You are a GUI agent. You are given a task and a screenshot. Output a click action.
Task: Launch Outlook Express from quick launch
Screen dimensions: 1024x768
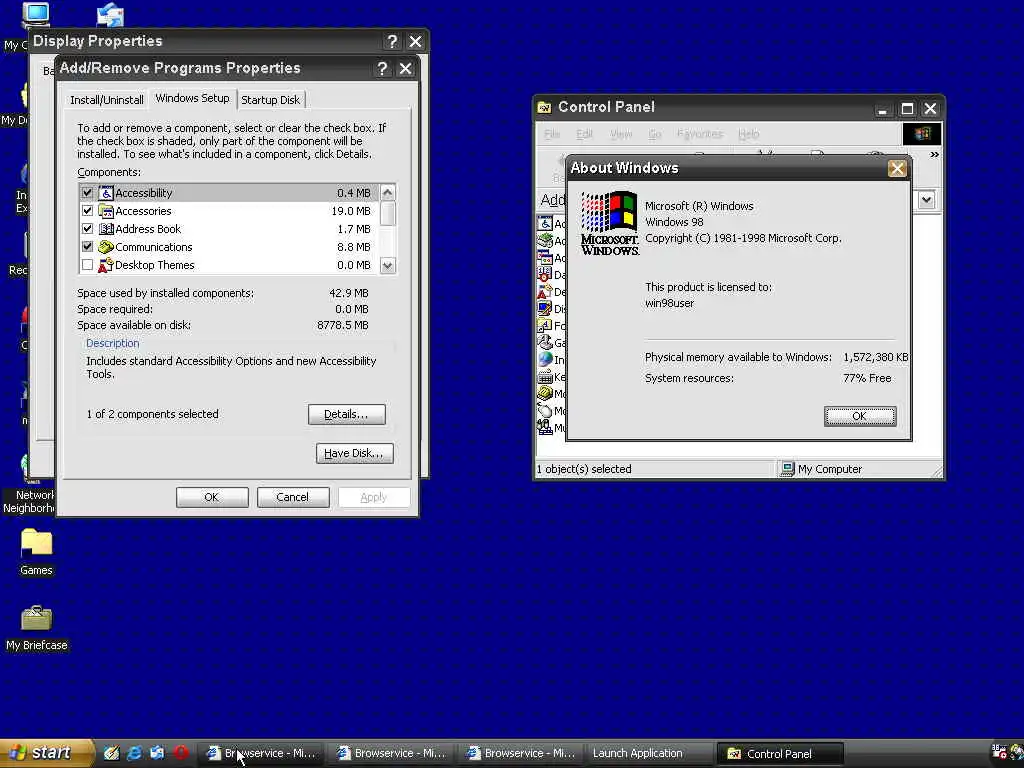[x=157, y=753]
